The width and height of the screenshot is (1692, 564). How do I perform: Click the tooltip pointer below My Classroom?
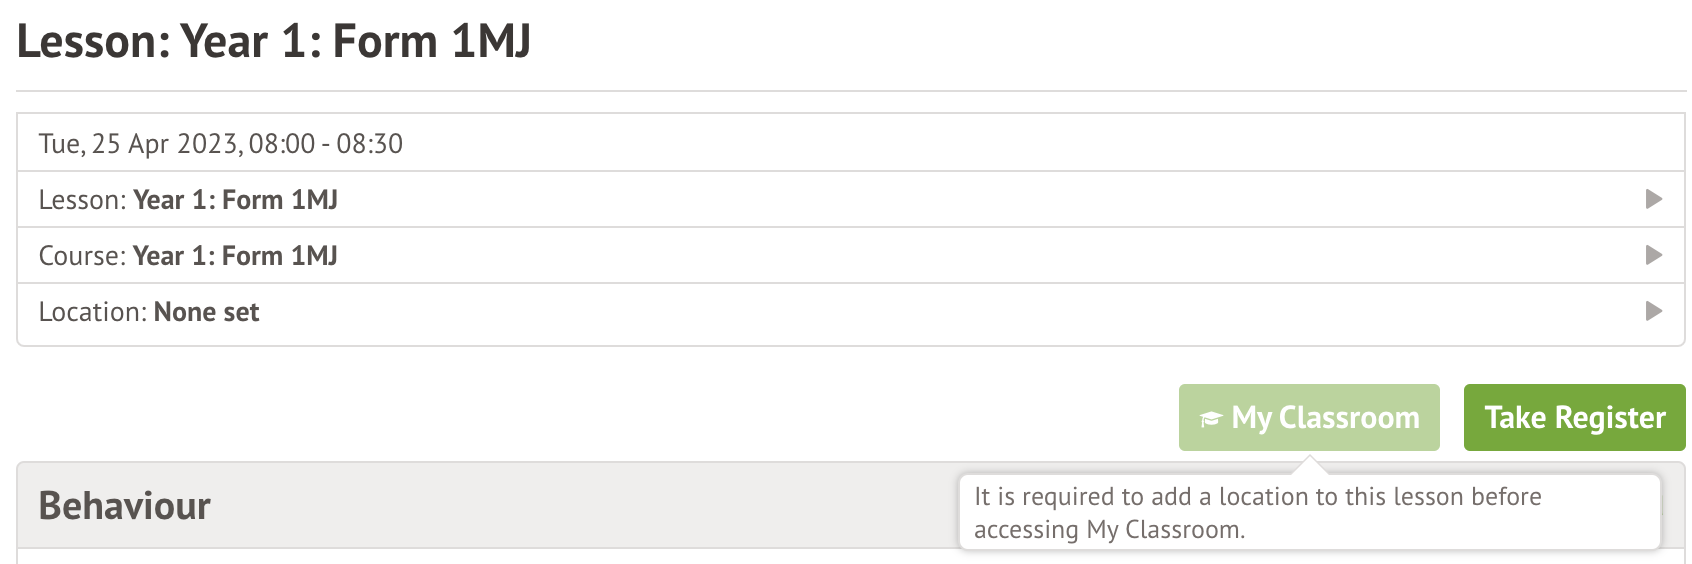point(1309,465)
